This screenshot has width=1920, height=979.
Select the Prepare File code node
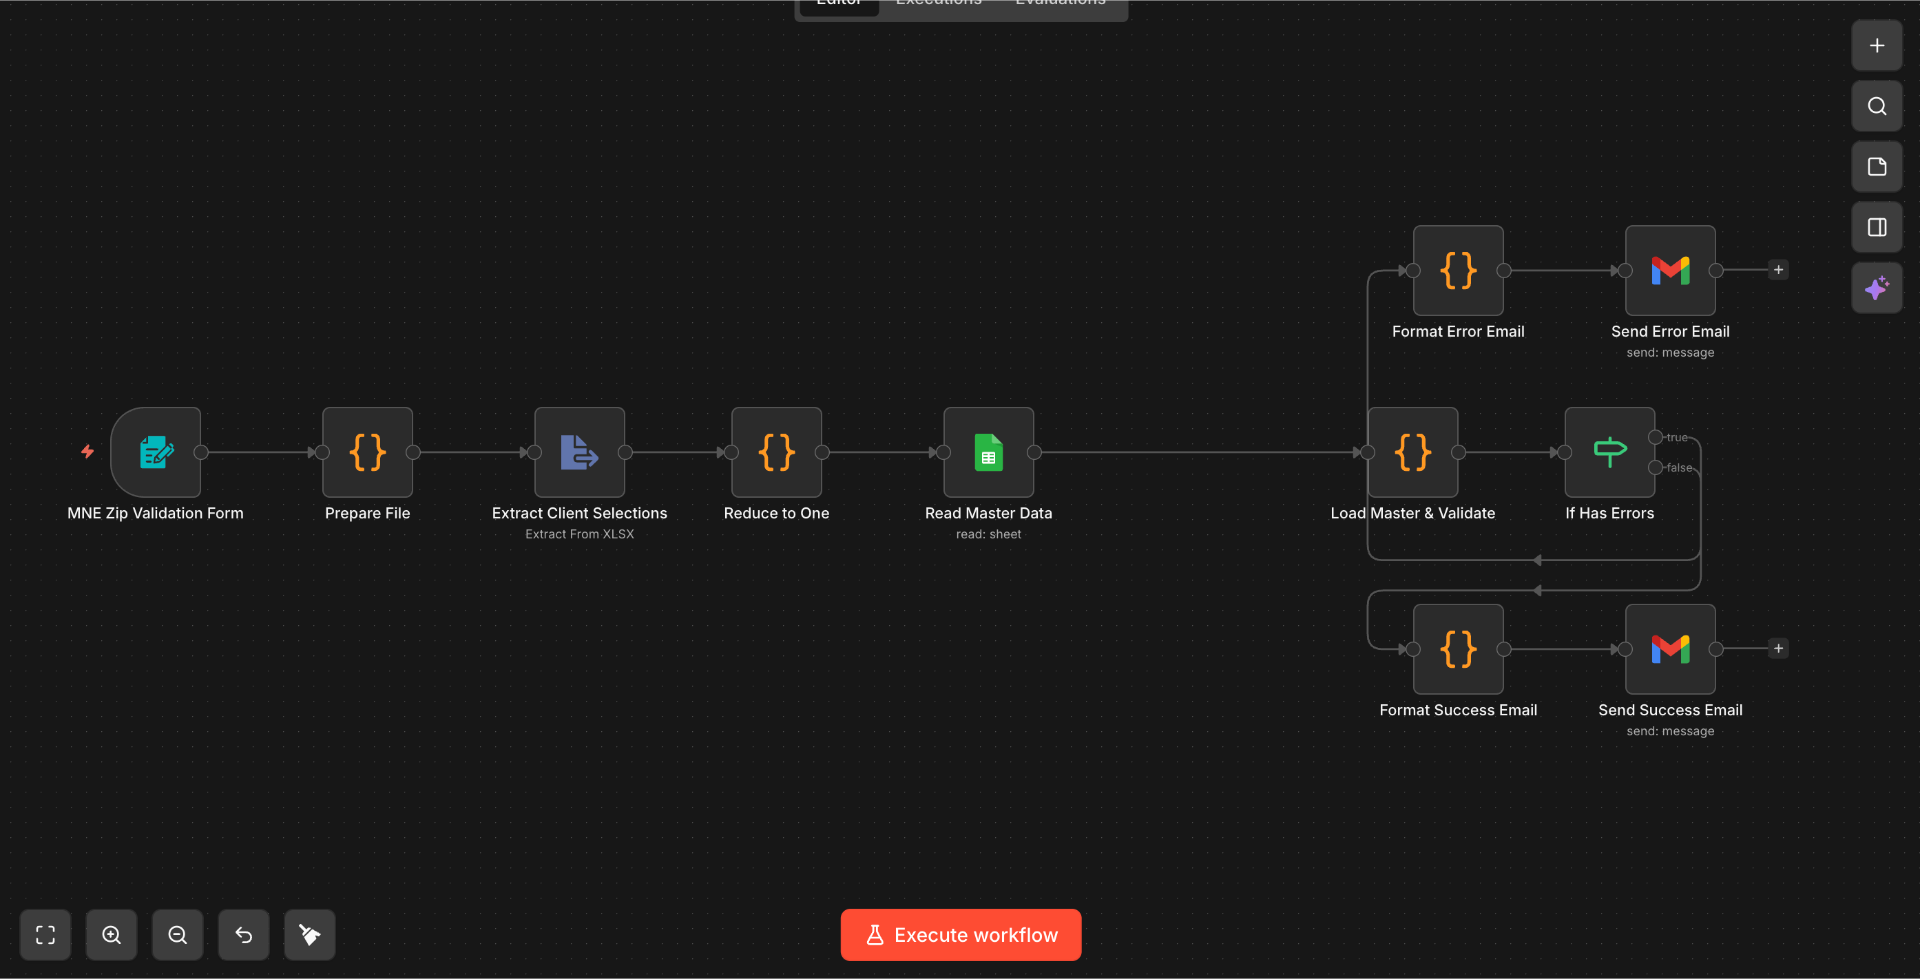click(x=368, y=452)
